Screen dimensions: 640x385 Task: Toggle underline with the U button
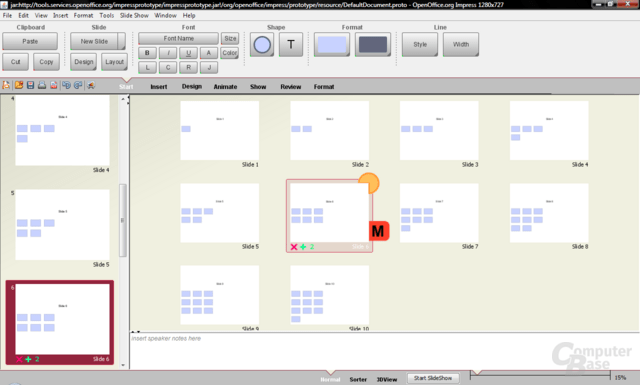click(189, 53)
